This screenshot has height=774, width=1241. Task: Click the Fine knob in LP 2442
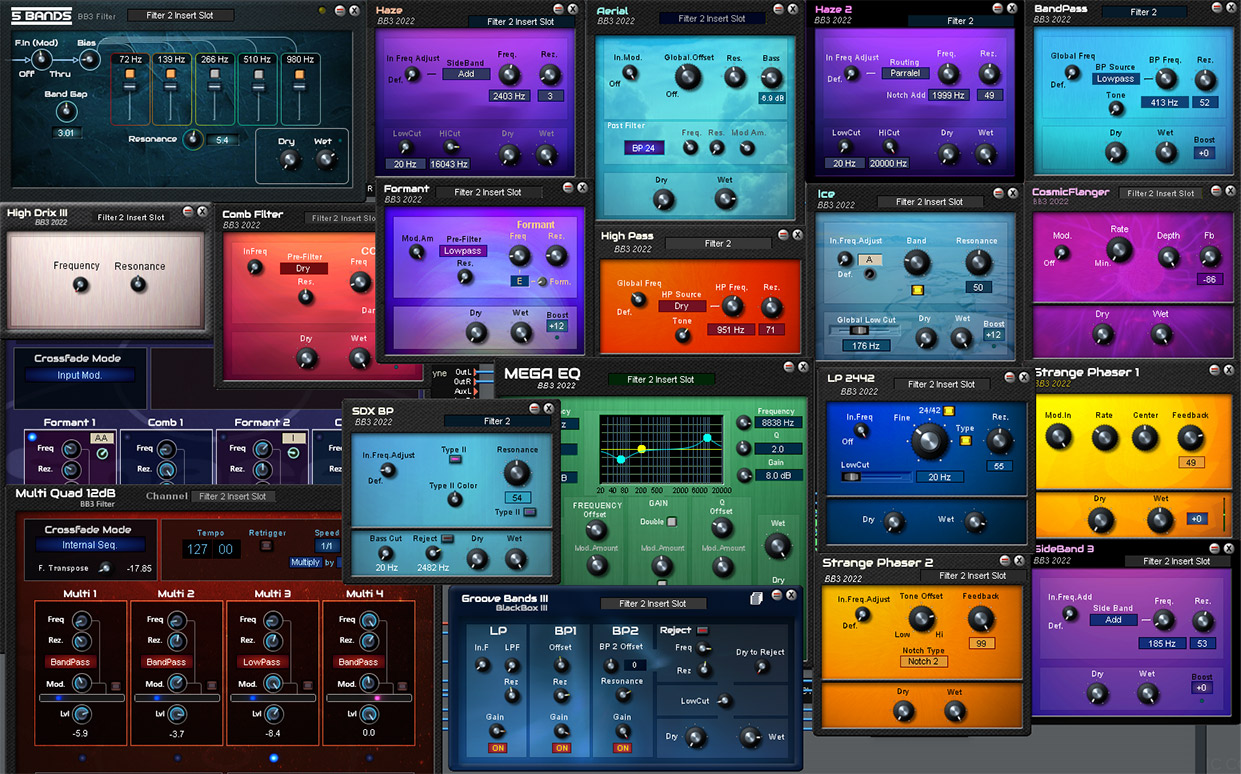pos(929,441)
